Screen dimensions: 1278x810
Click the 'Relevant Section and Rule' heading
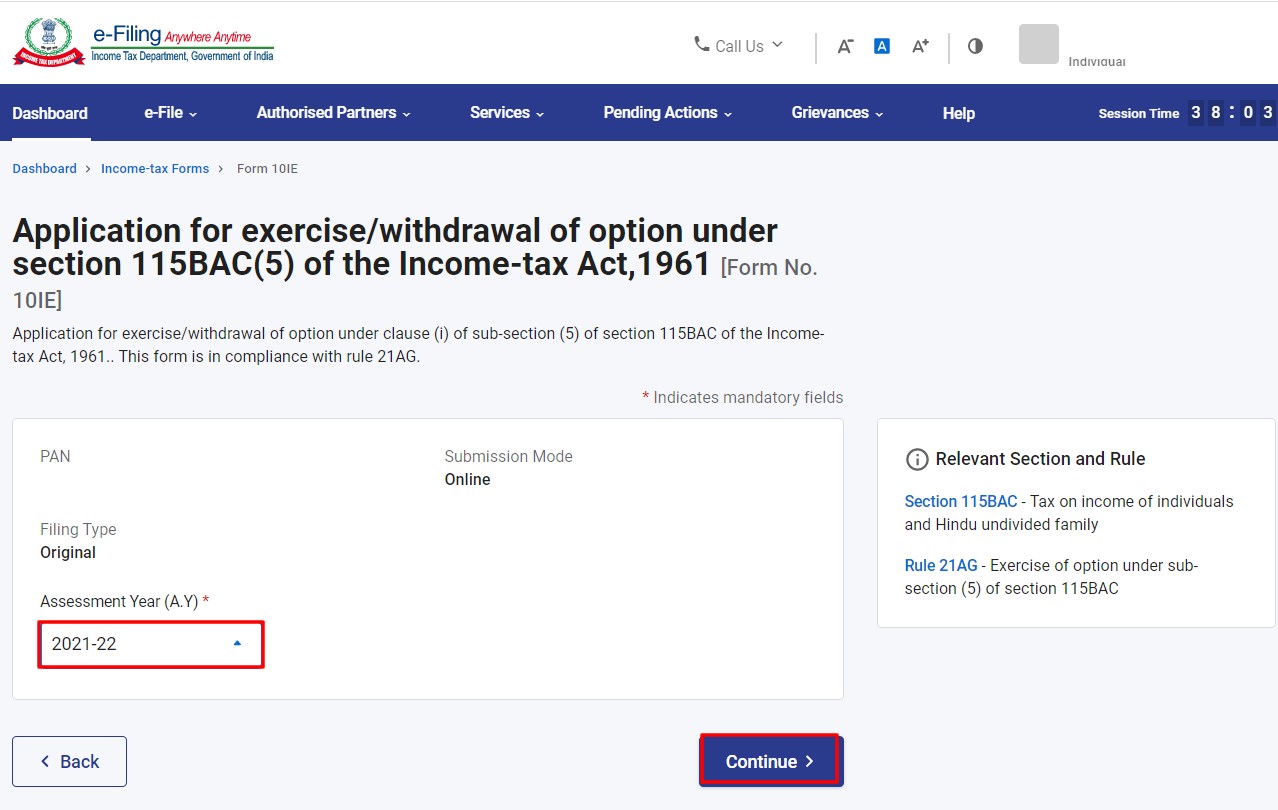pyautogui.click(x=1040, y=459)
